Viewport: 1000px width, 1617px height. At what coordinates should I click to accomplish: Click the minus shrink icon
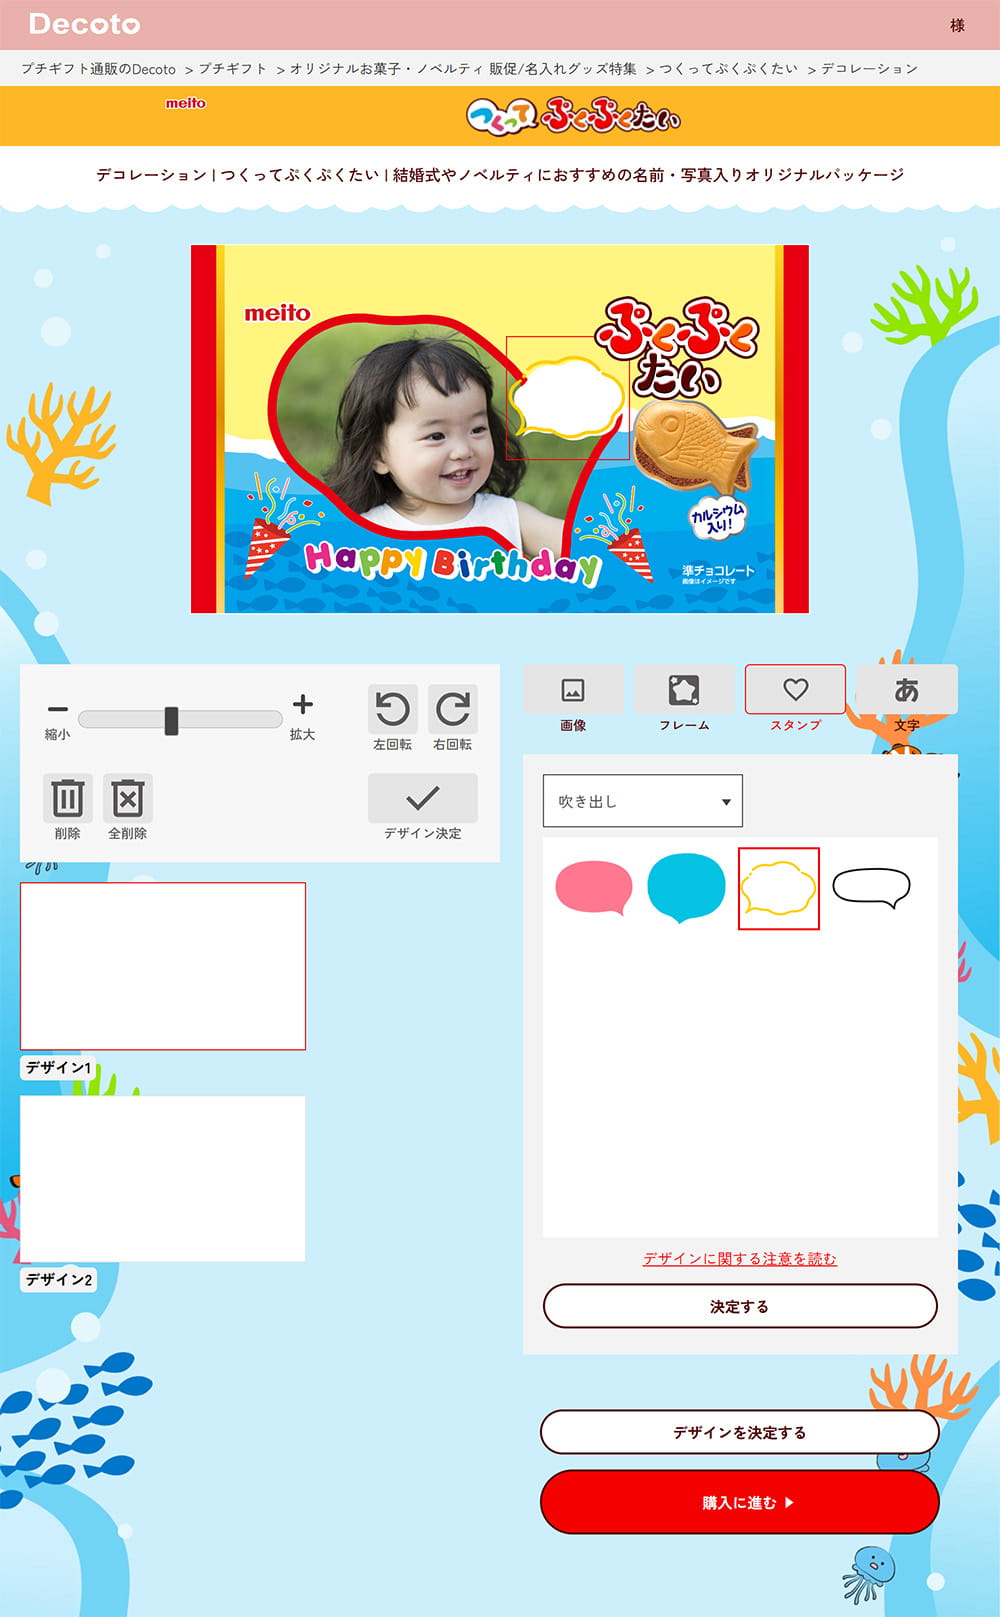[58, 708]
